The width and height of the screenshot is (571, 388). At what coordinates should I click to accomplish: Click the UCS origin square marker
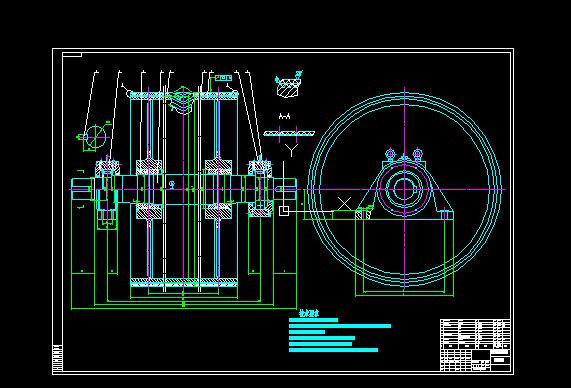coord(284,211)
